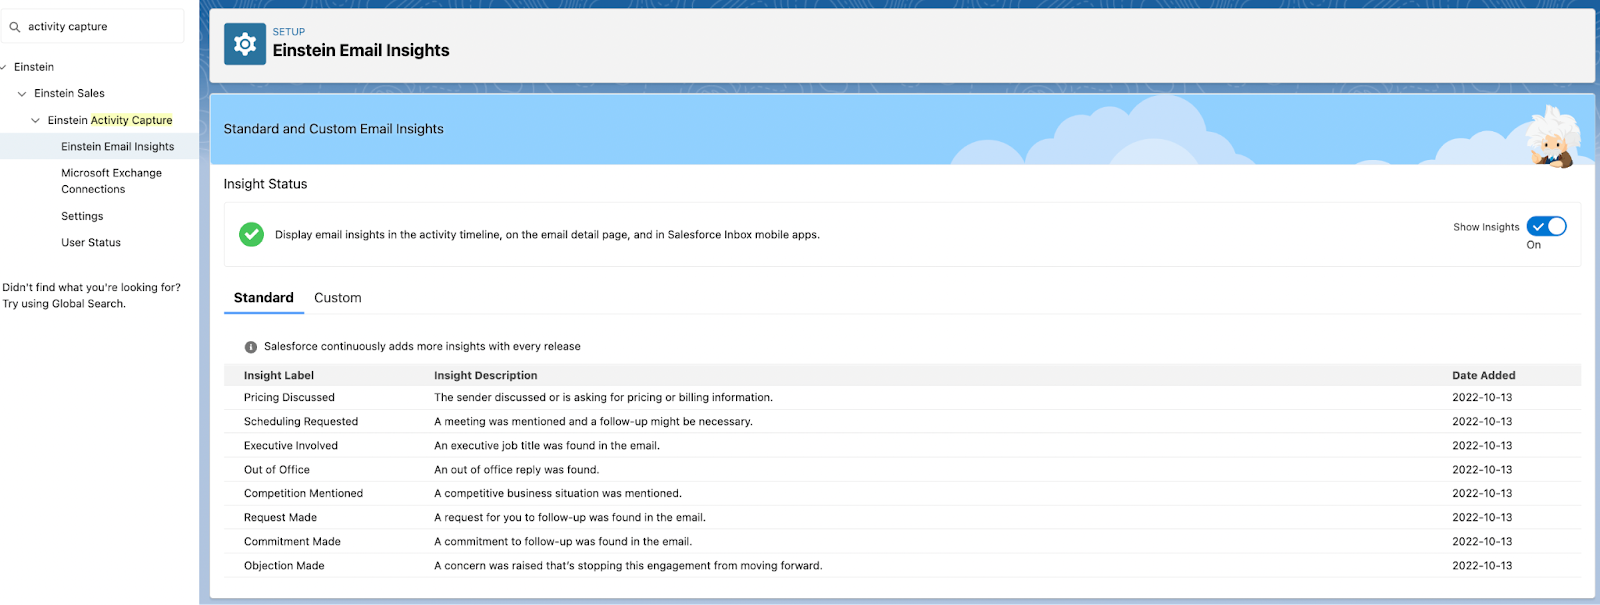Click the Insight Label column header
The image size is (1600, 605).
pyautogui.click(x=279, y=376)
